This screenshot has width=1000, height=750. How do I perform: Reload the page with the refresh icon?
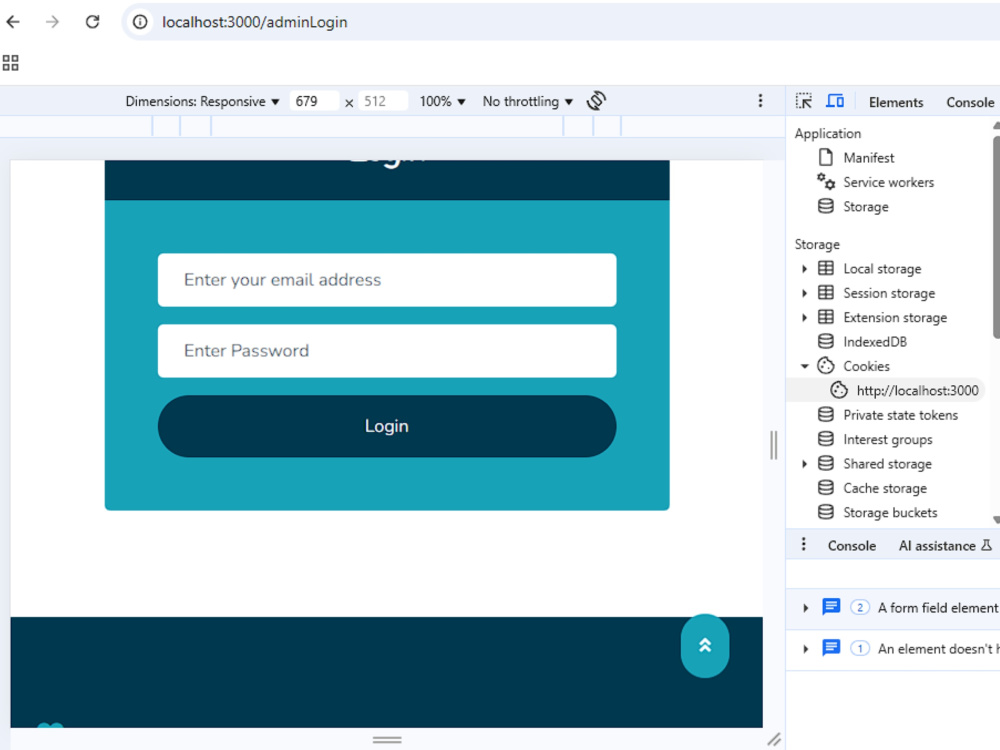(x=92, y=22)
